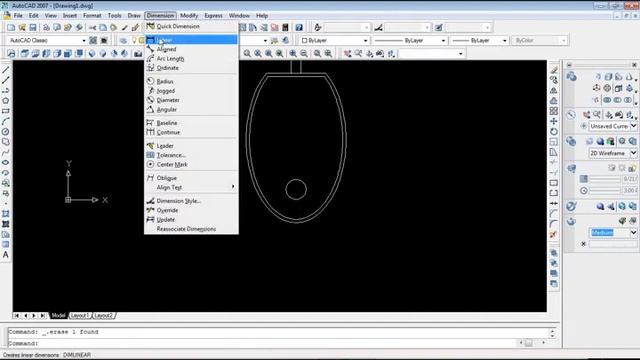Open the ByLayer linetype dropdown
This screenshot has height=360, width=640.
pyautogui.click(x=443, y=40)
